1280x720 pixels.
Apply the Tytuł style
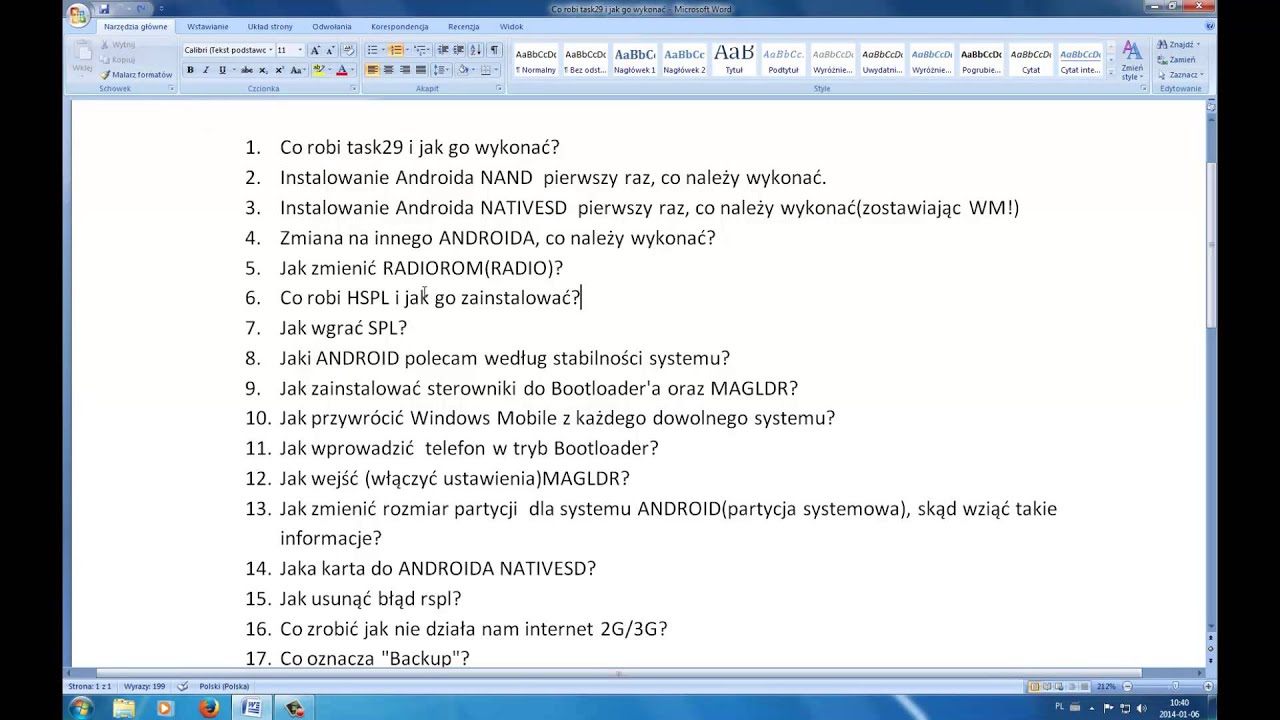(x=734, y=60)
